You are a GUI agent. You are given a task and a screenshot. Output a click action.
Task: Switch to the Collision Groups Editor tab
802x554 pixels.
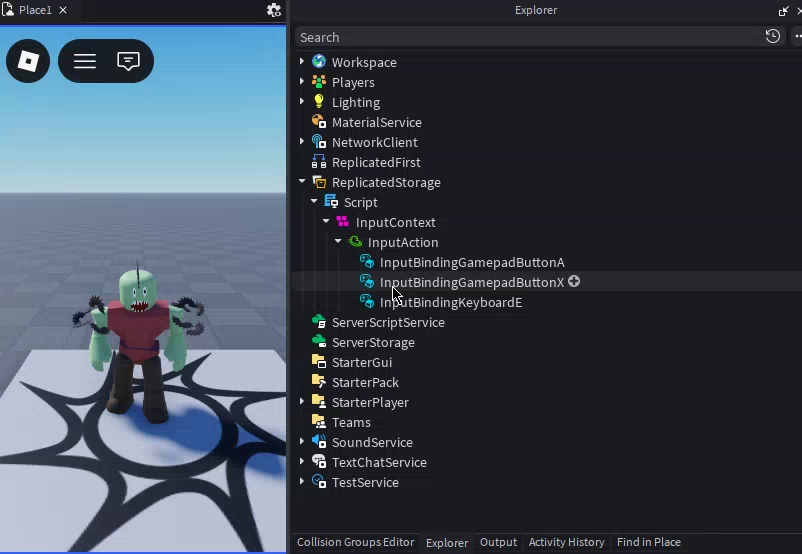pos(355,542)
